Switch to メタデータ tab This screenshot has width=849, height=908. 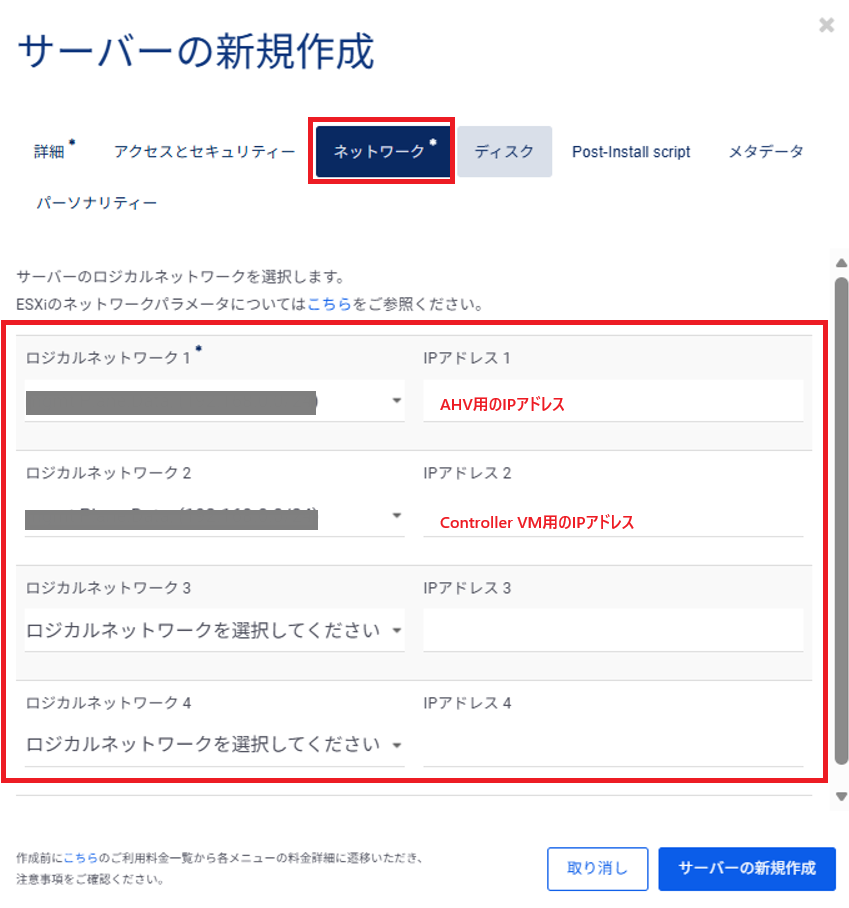click(x=765, y=152)
